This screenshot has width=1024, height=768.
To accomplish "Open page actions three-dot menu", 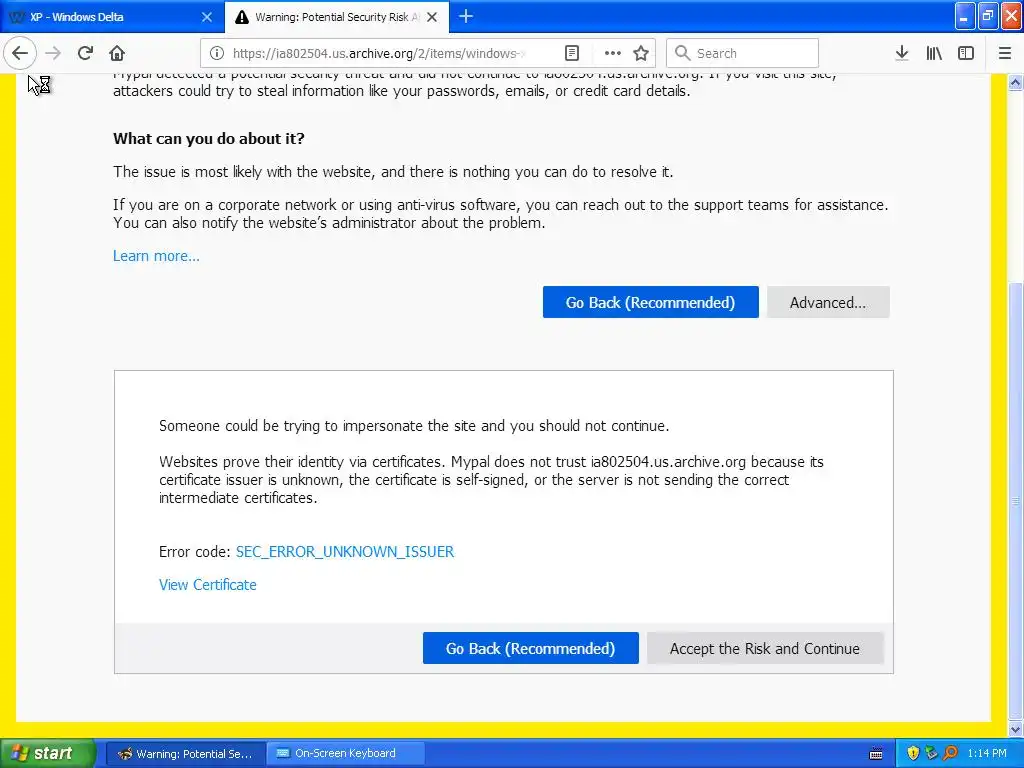I will (x=613, y=54).
